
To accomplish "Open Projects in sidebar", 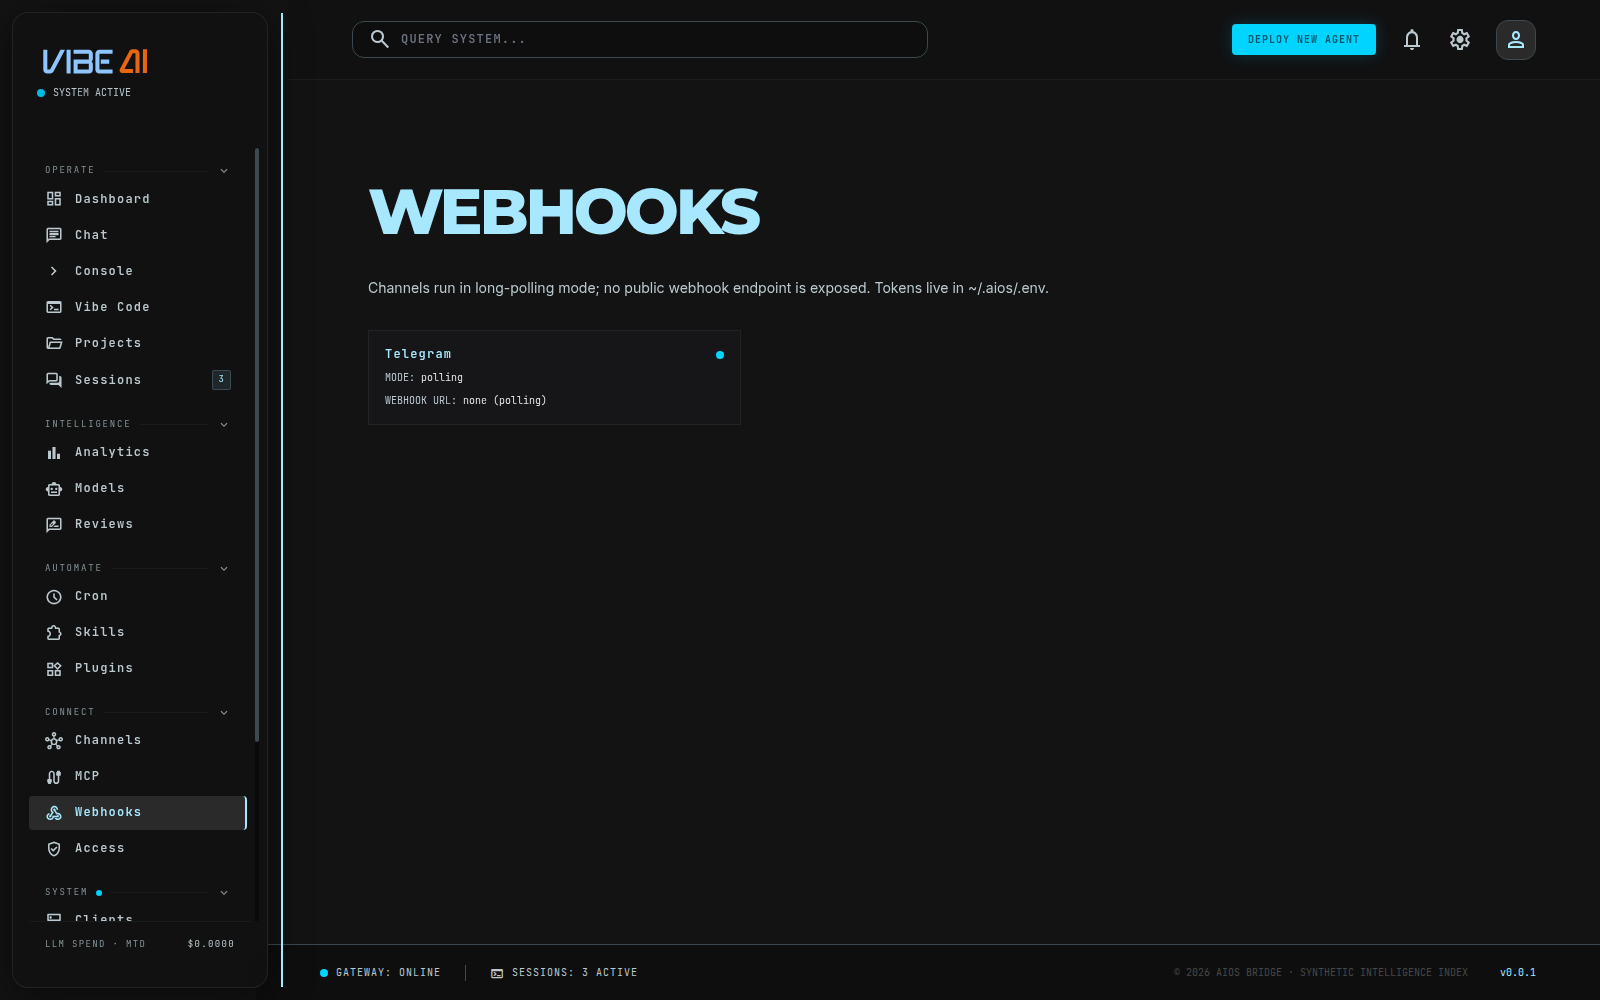I will point(138,343).
